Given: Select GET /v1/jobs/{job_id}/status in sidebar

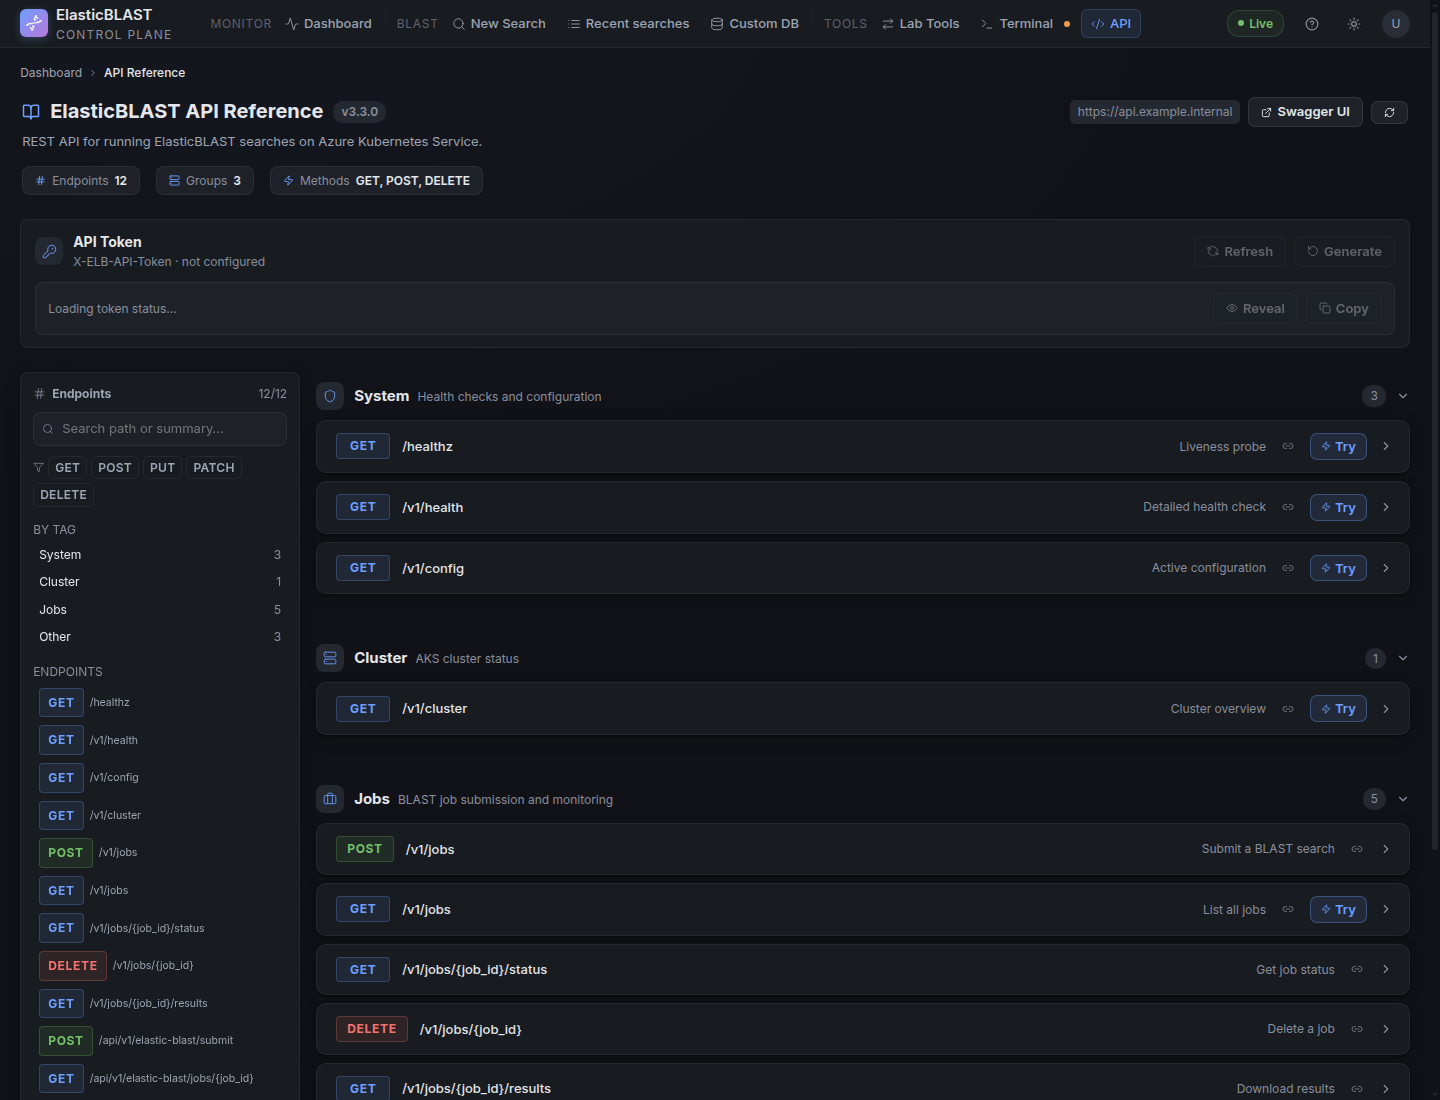Looking at the screenshot, I should click(x=160, y=928).
